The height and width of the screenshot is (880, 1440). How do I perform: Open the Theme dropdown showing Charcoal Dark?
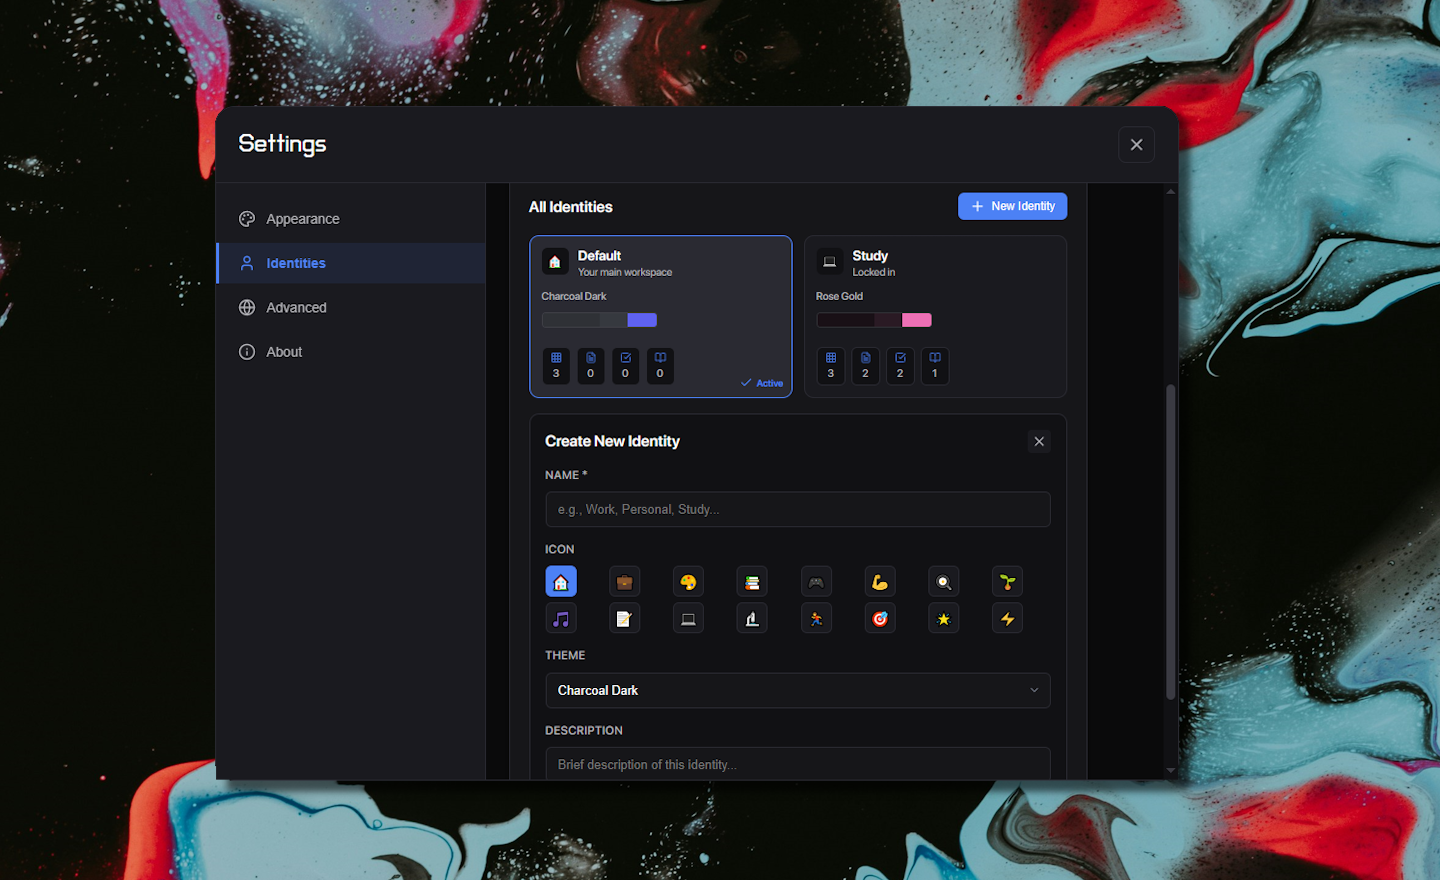[x=797, y=691]
